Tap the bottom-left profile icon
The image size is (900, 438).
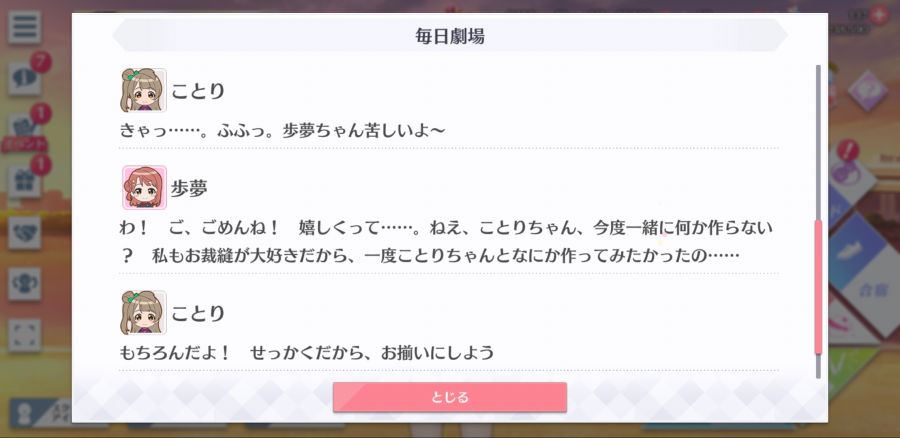pos(24,414)
